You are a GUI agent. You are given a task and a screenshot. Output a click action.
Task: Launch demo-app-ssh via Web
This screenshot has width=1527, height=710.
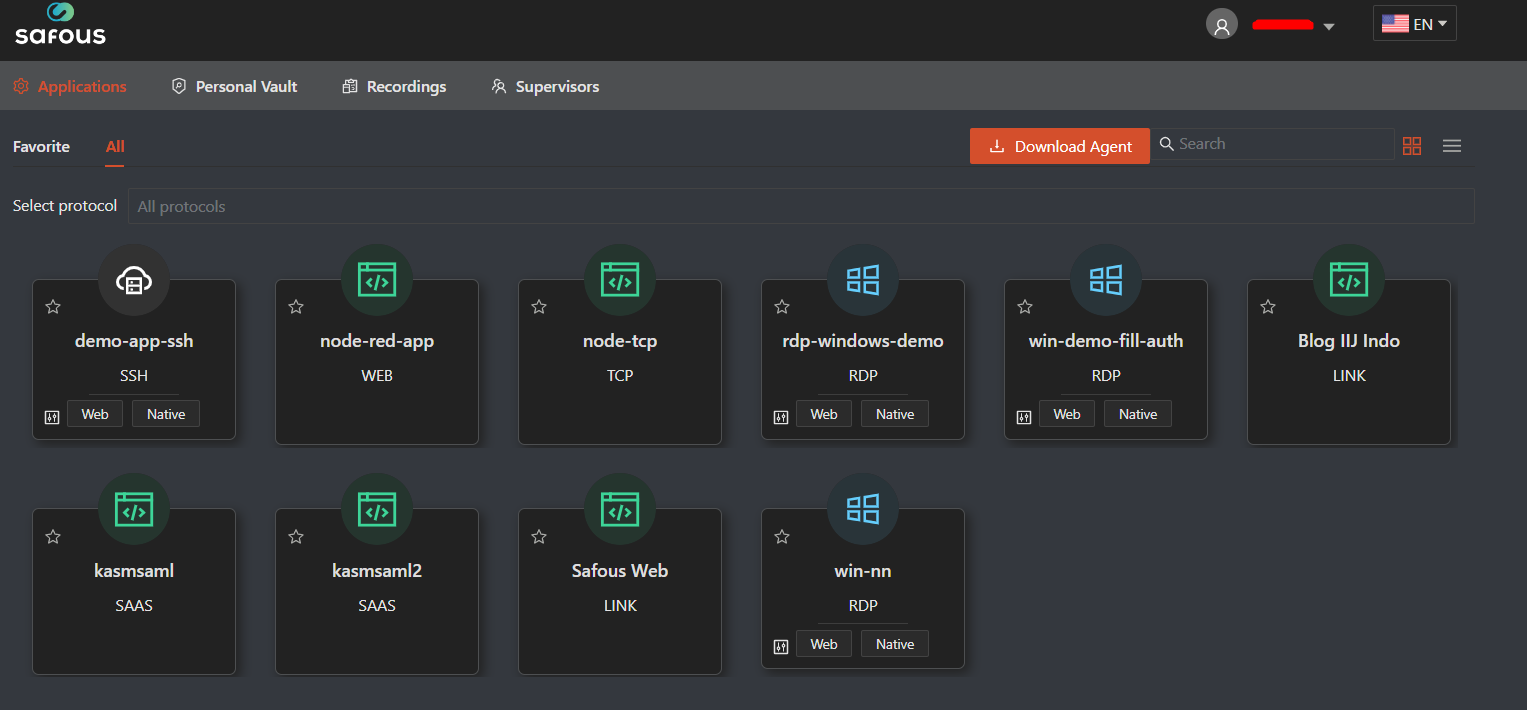click(95, 414)
